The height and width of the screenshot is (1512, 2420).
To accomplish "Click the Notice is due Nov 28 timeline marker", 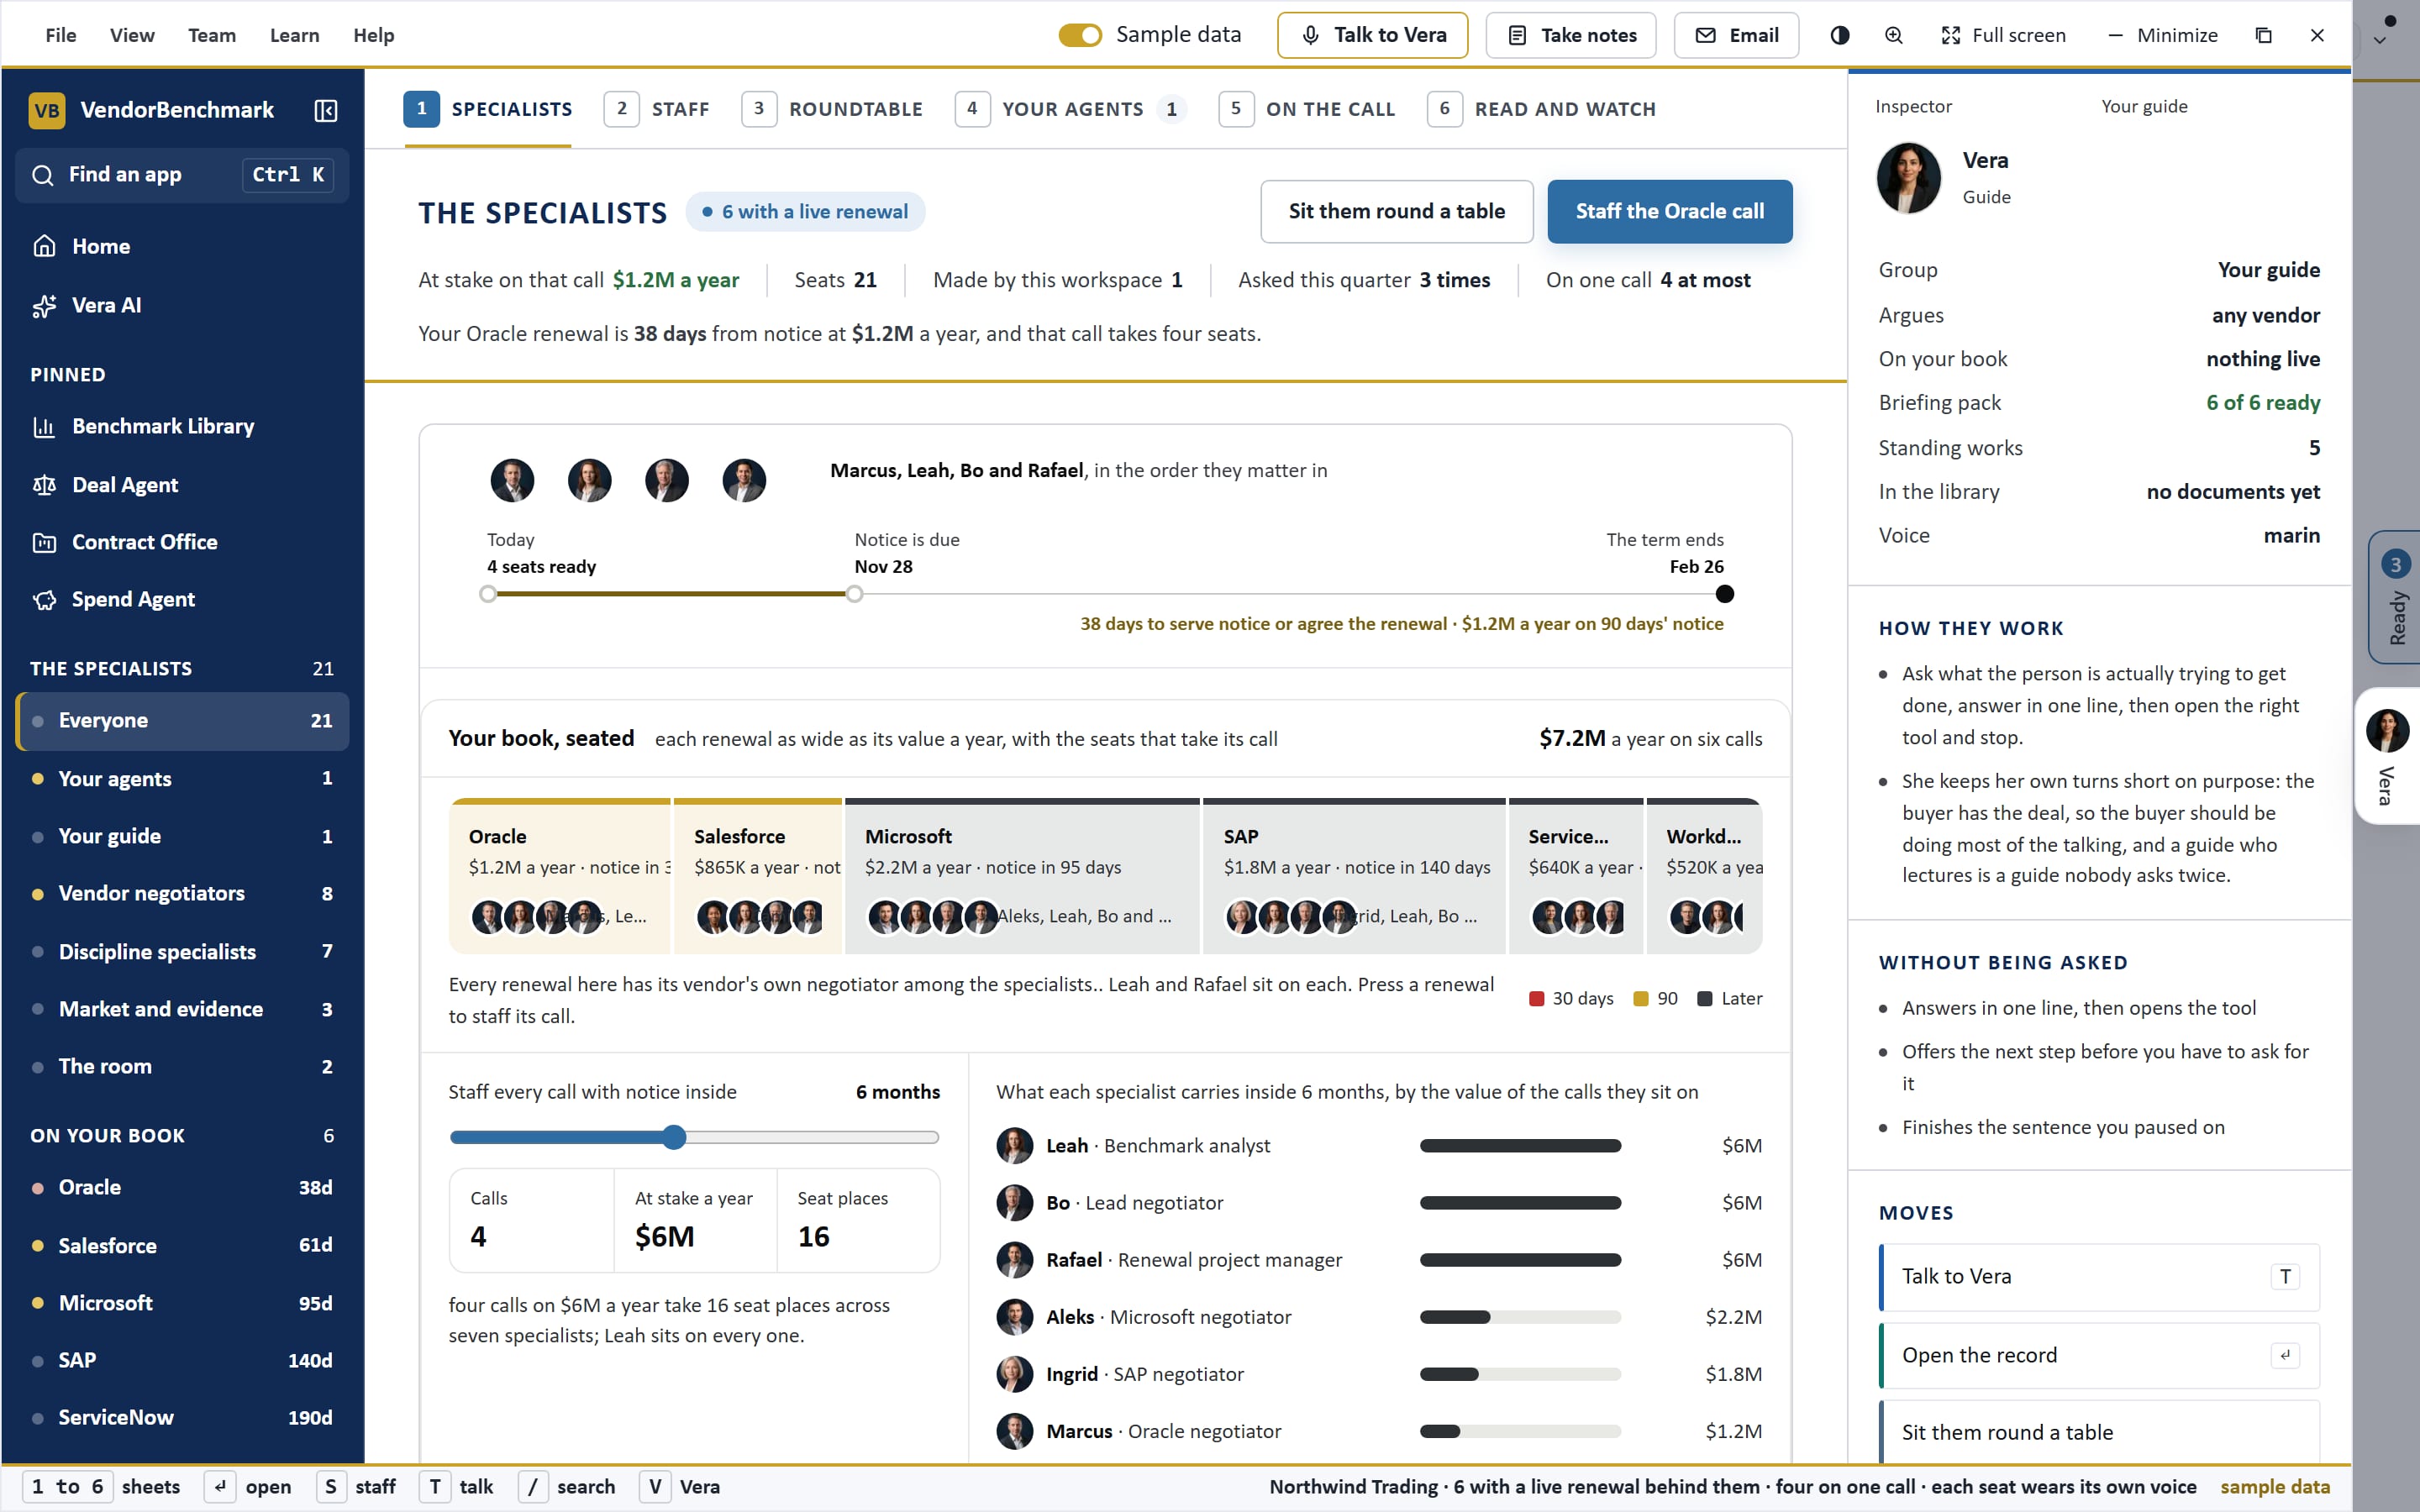I will [x=854, y=594].
